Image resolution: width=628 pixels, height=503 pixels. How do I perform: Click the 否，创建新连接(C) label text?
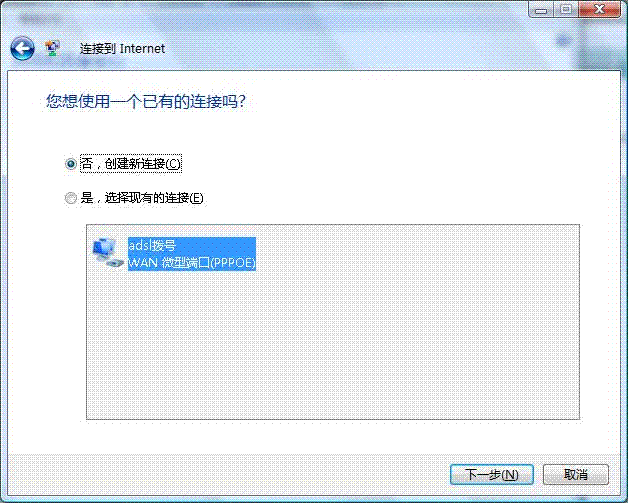tap(131, 163)
